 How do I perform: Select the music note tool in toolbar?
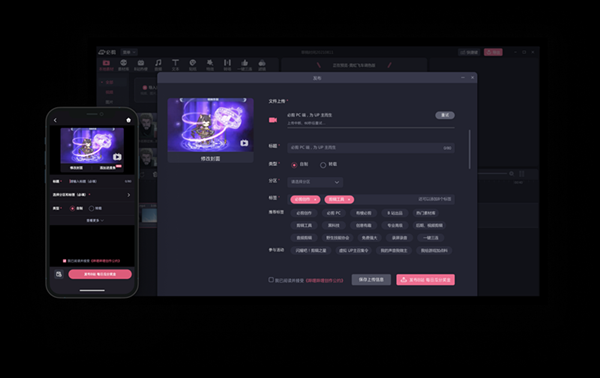coord(158,63)
